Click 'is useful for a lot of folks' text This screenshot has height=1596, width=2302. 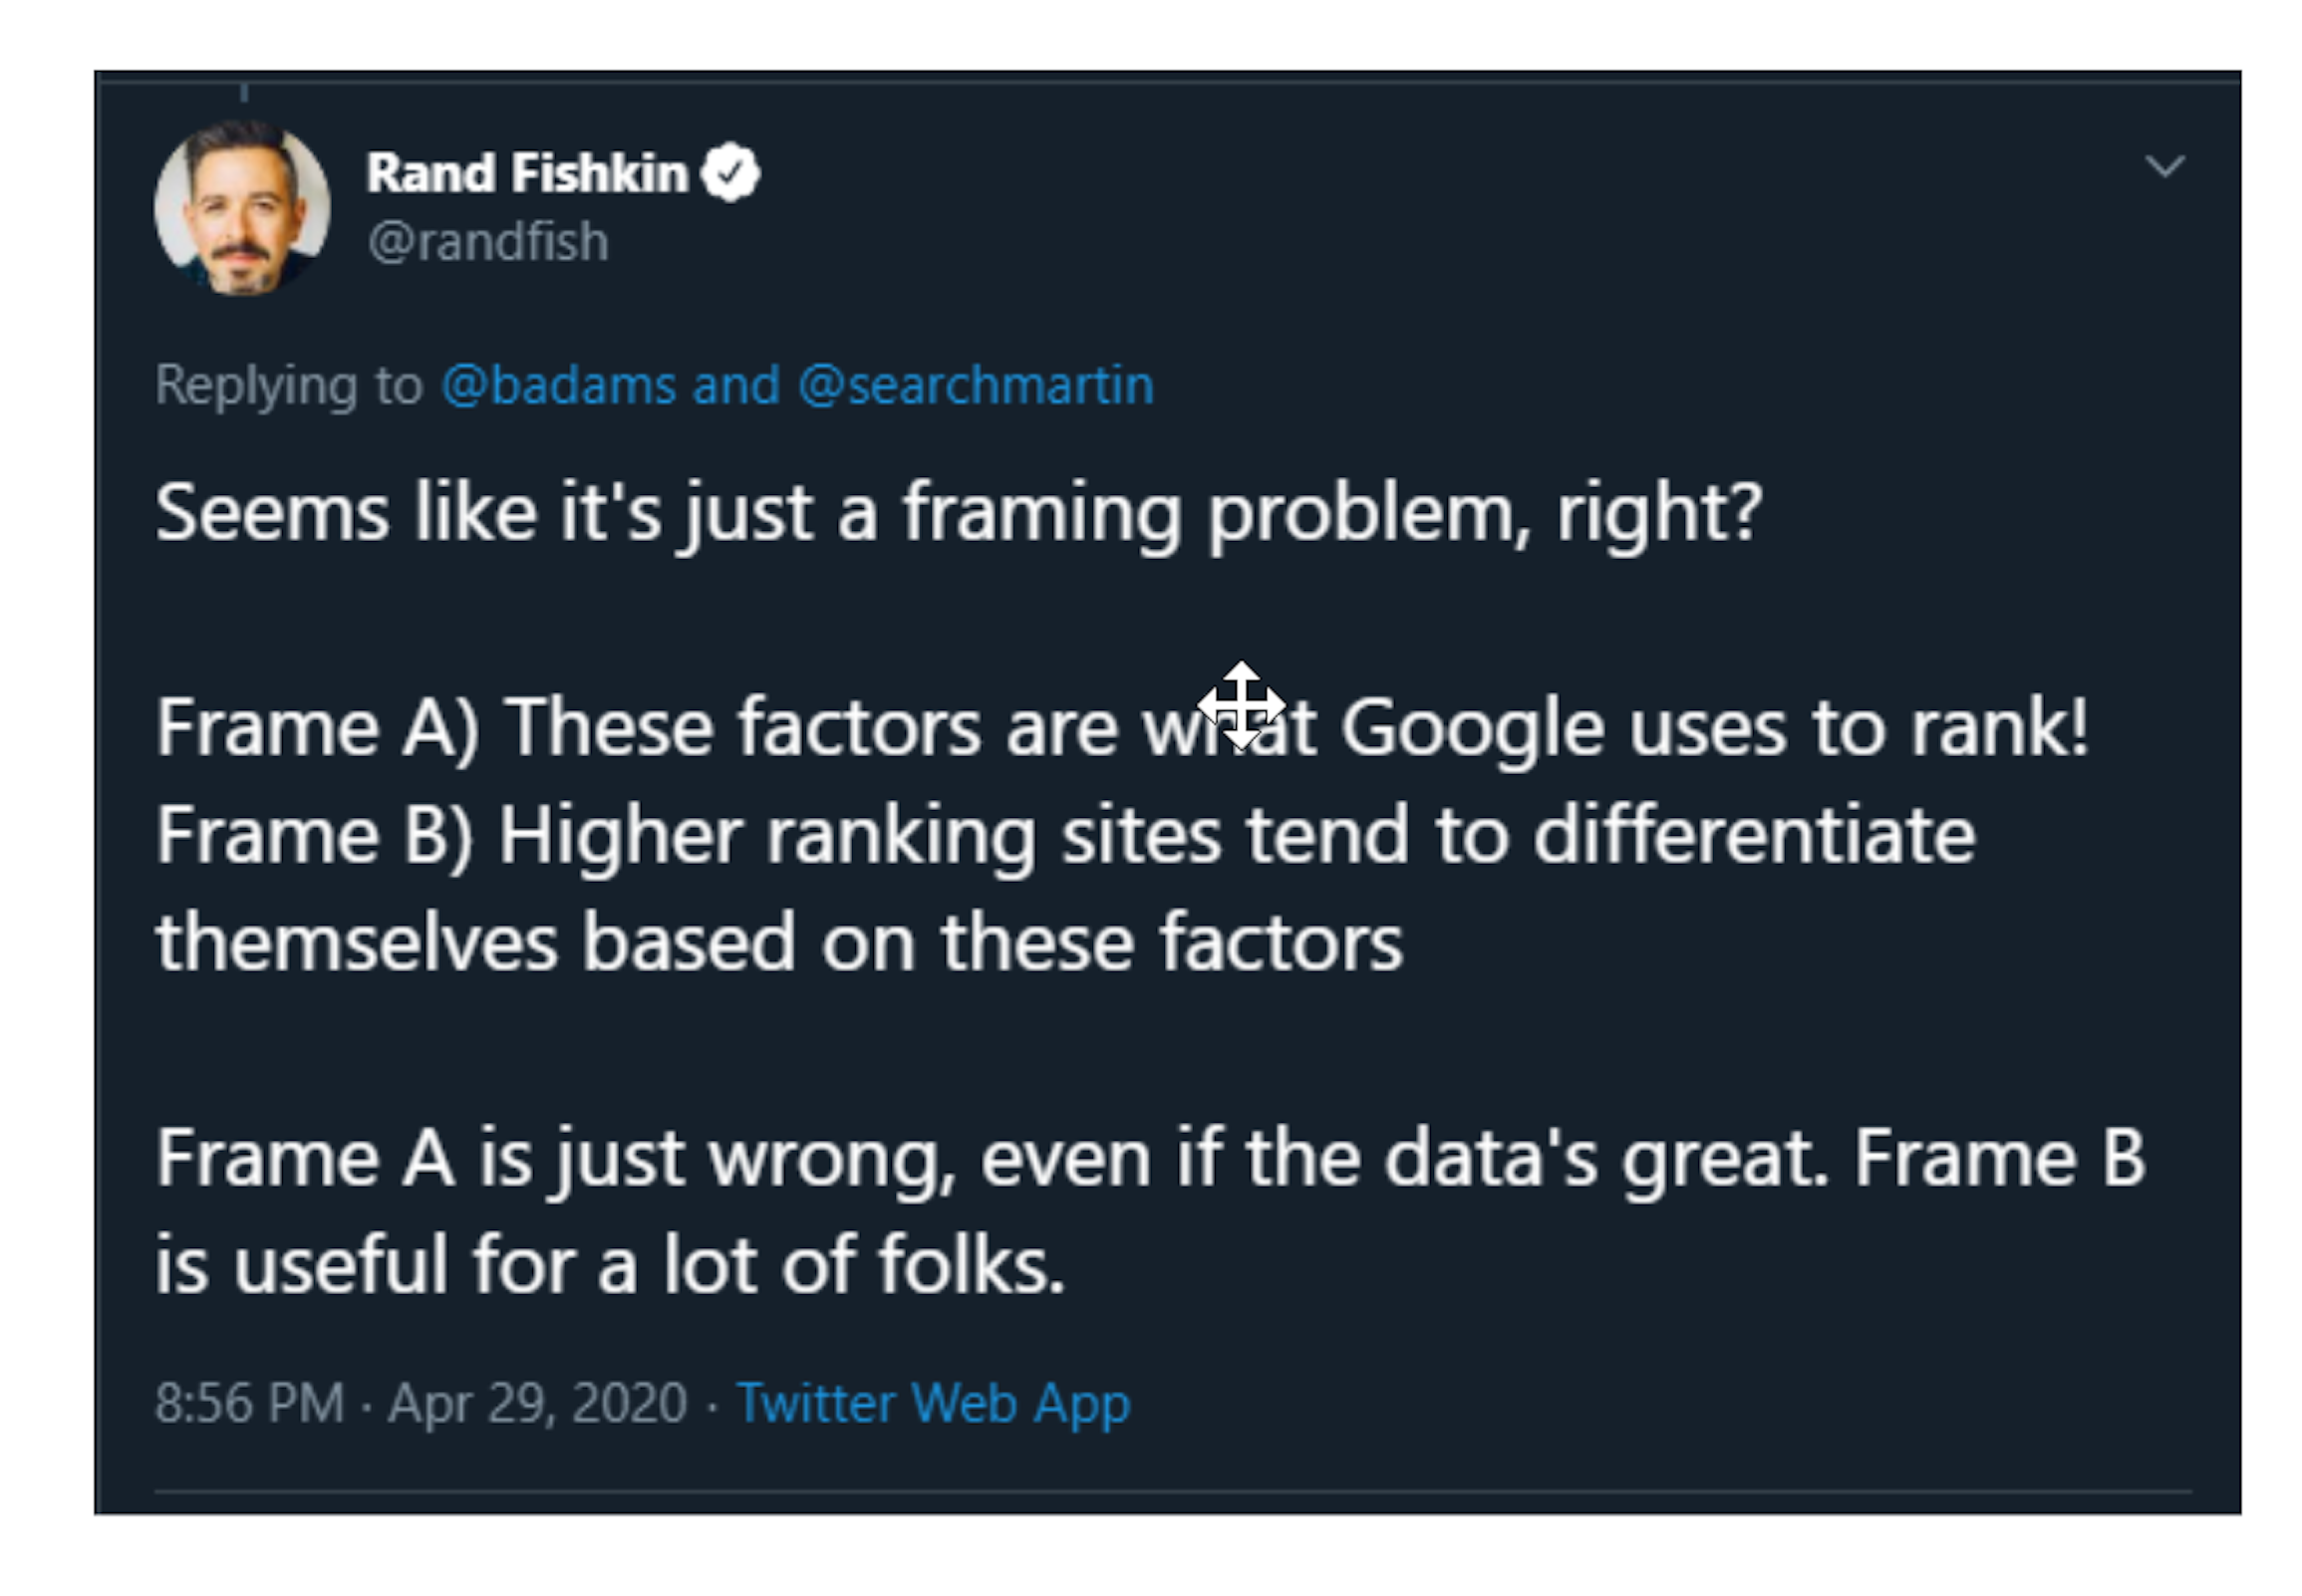point(609,1265)
